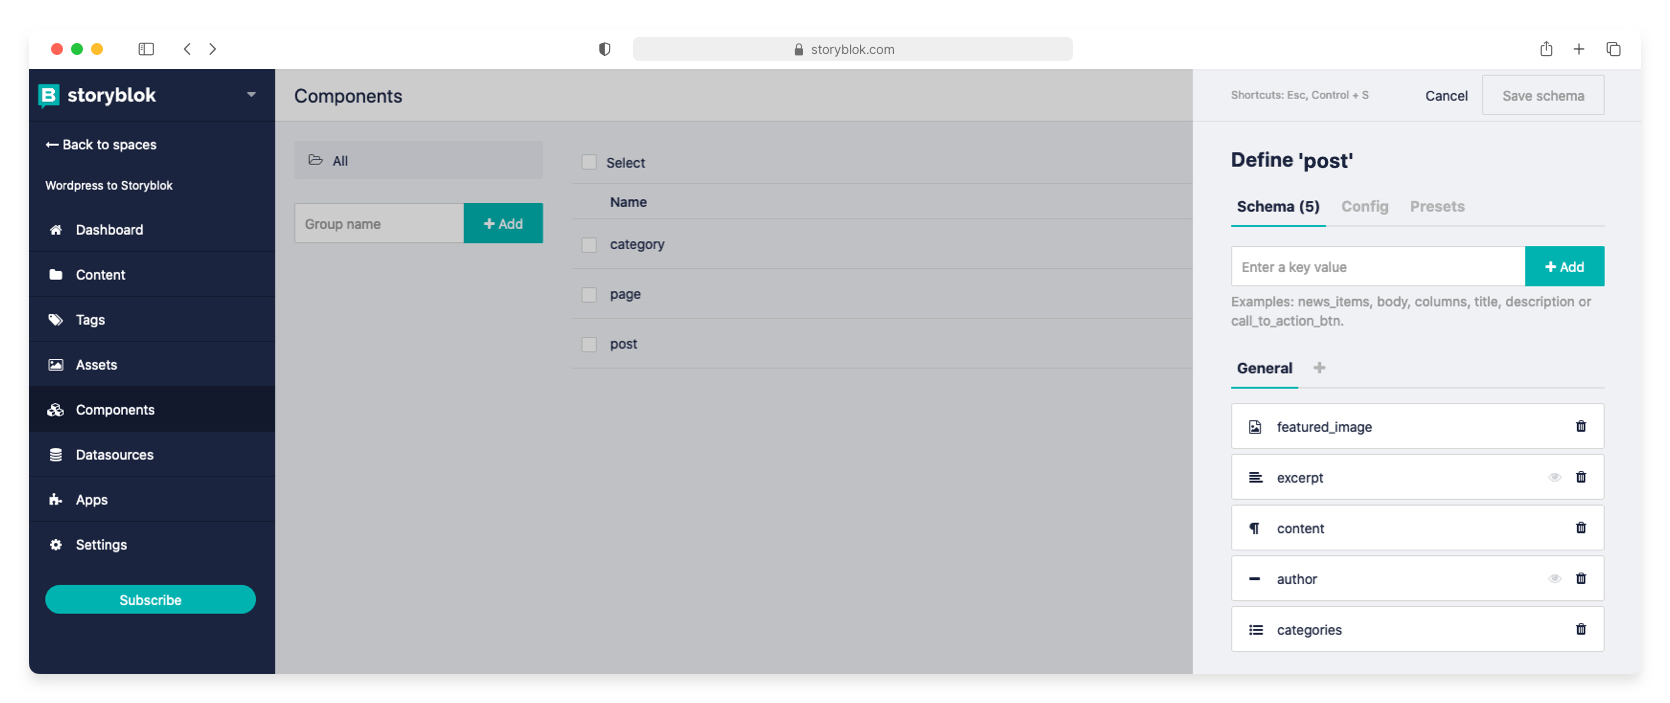Open the excerpt field
Viewport: 1670px width, 703px height.
point(1418,478)
